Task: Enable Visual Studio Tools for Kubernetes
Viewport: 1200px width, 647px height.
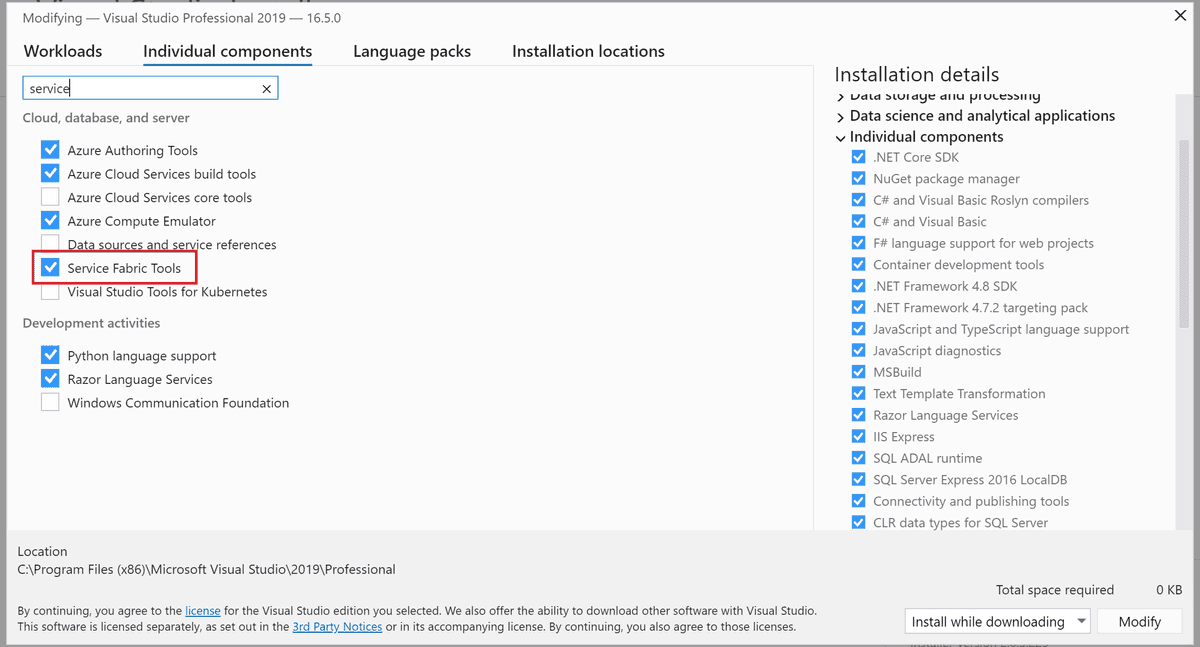Action: 50,291
